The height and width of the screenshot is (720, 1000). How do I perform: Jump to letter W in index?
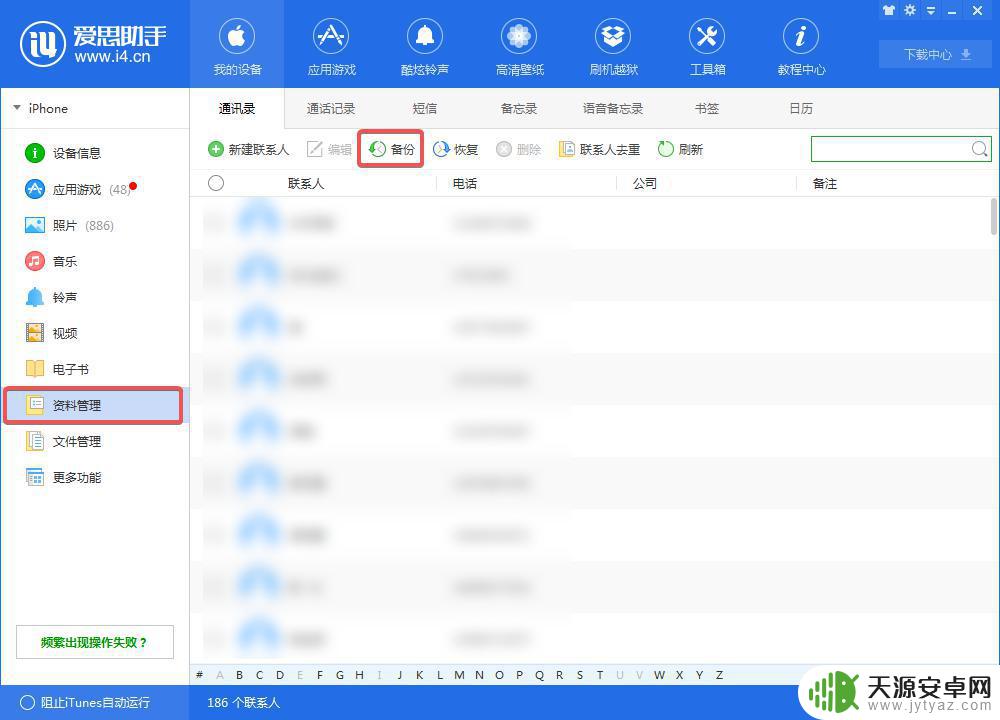click(x=659, y=675)
